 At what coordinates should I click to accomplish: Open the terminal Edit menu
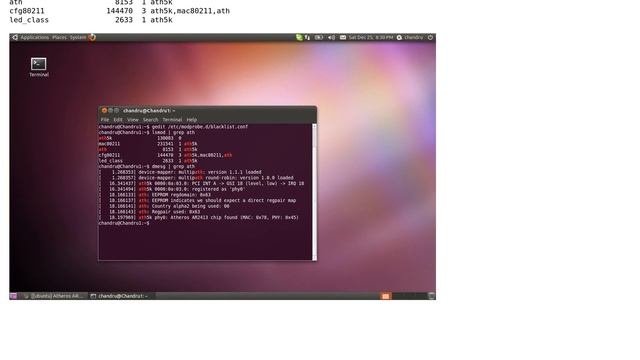[x=118, y=120]
